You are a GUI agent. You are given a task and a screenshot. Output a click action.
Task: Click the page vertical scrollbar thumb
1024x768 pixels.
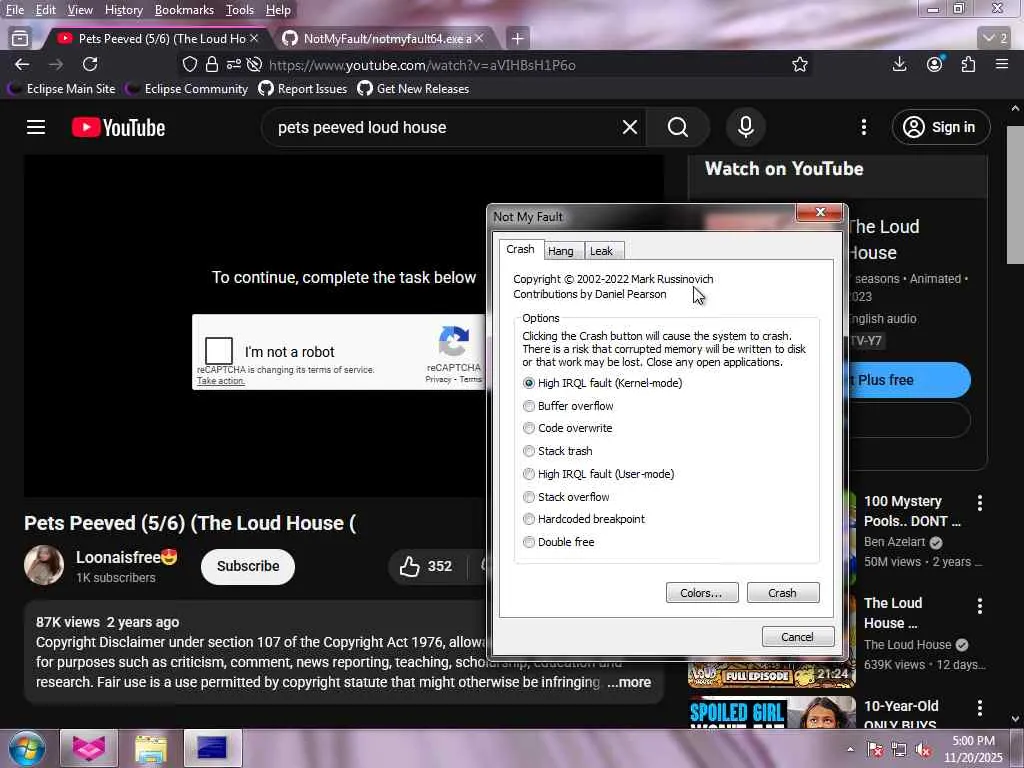pos(1015,196)
